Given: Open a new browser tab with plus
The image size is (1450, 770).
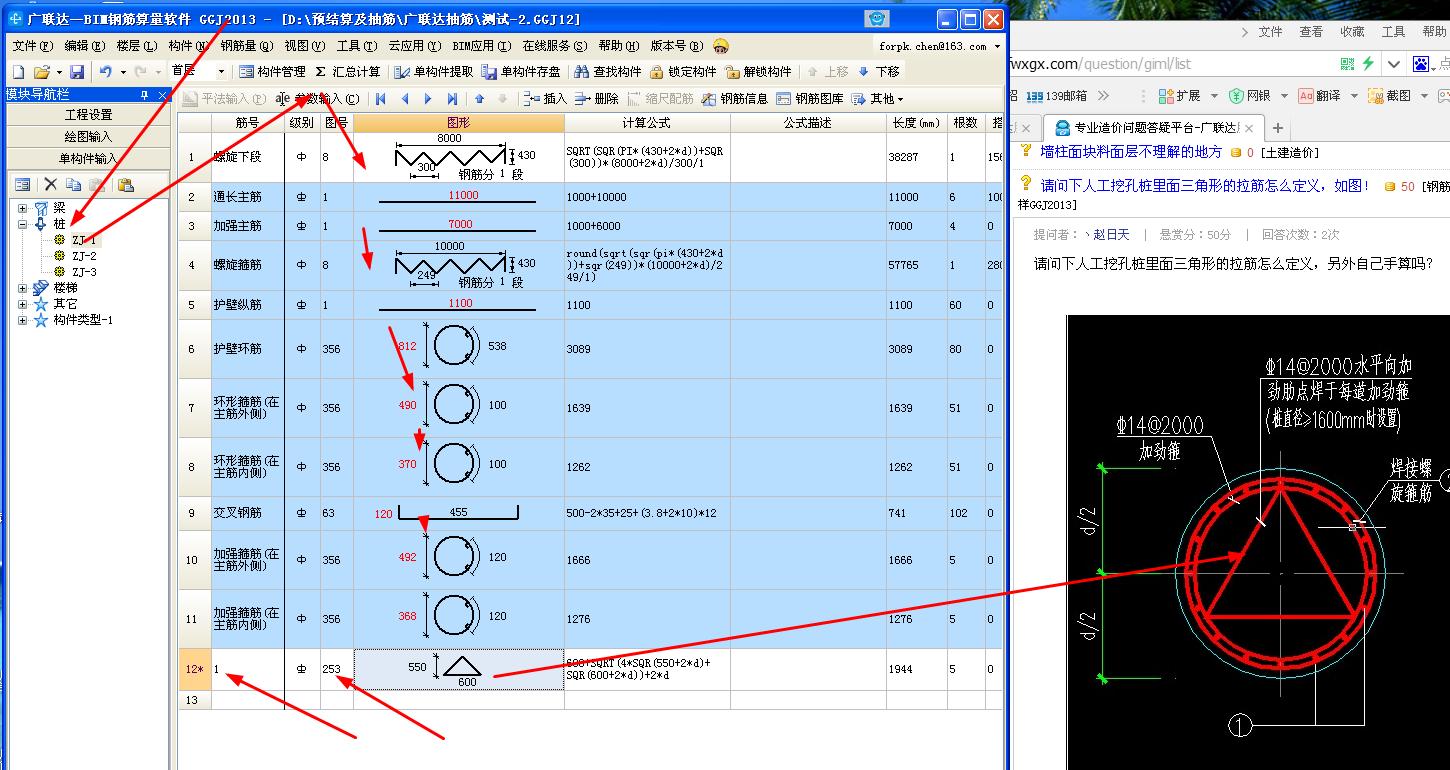Looking at the screenshot, I should click(1278, 128).
